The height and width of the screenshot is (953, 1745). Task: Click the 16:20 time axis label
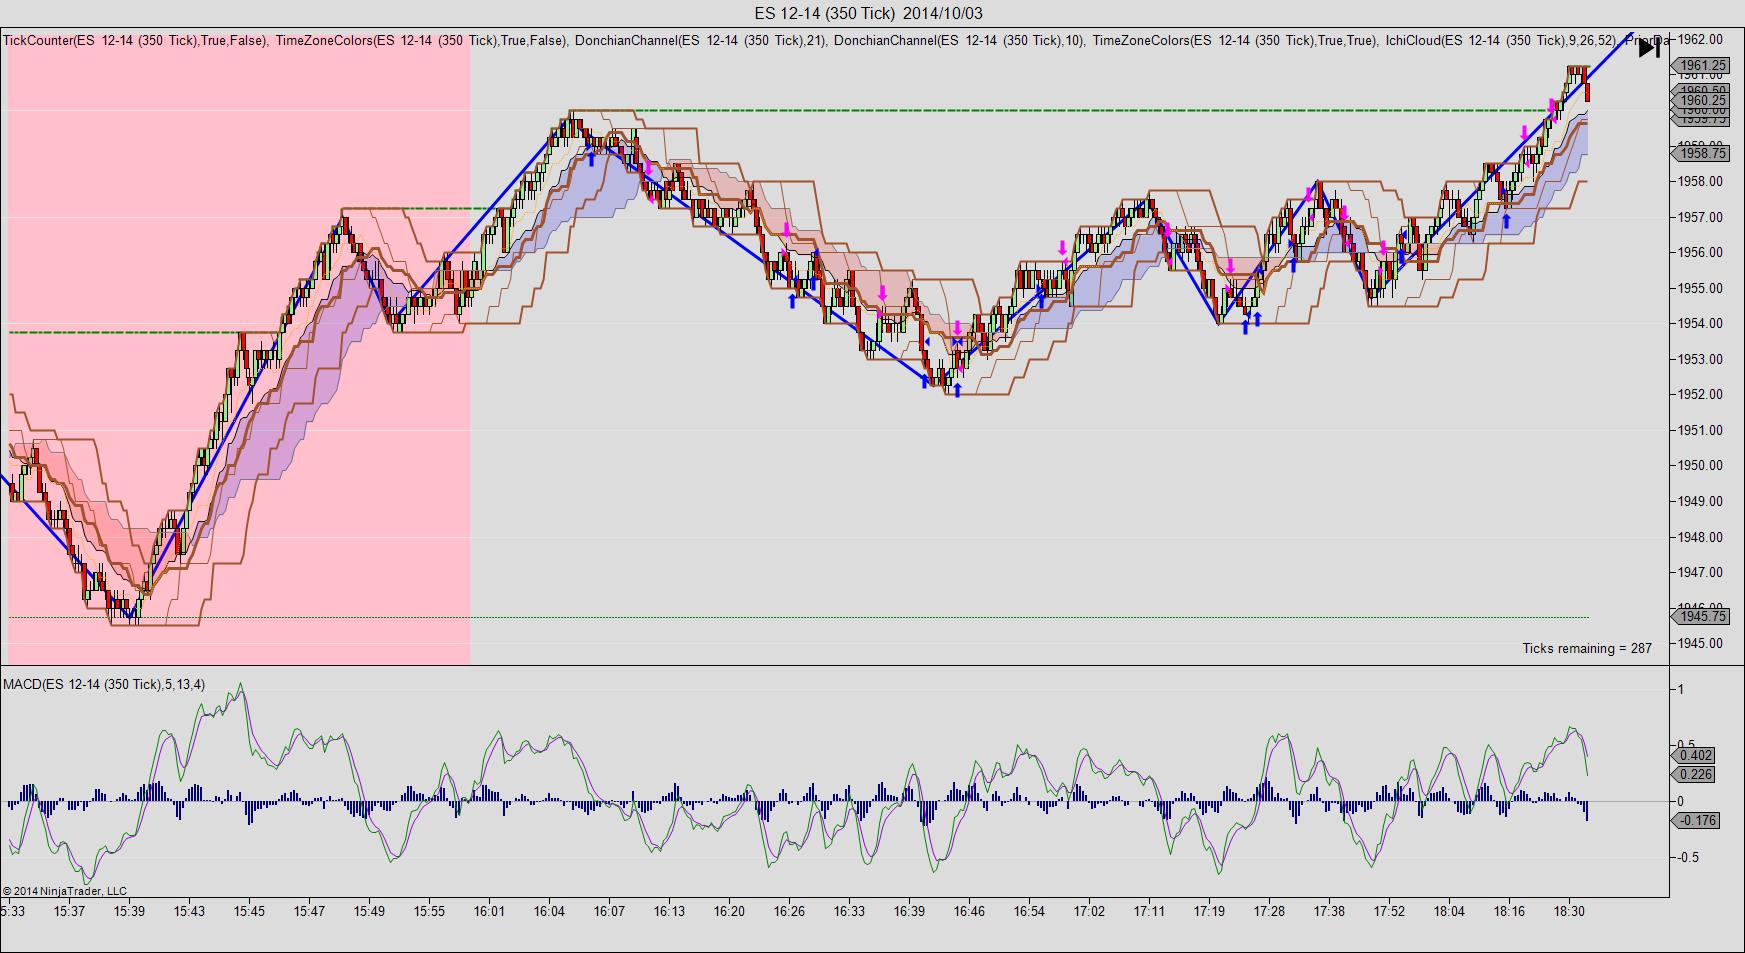point(730,911)
